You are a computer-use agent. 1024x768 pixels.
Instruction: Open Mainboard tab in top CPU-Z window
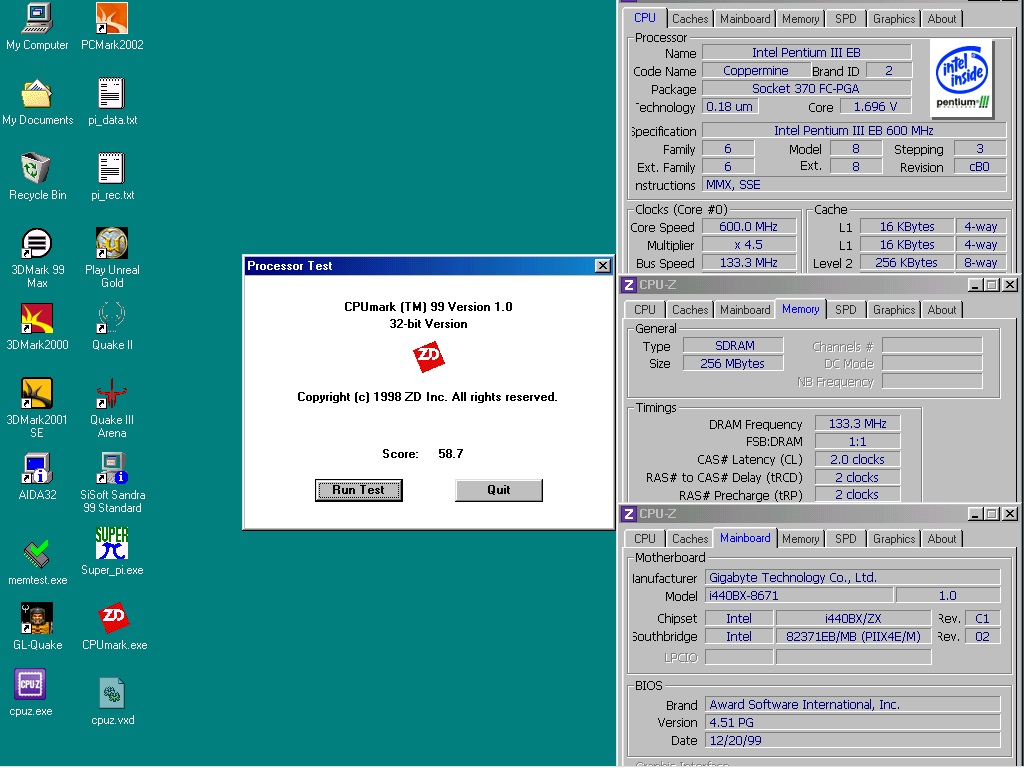745,19
